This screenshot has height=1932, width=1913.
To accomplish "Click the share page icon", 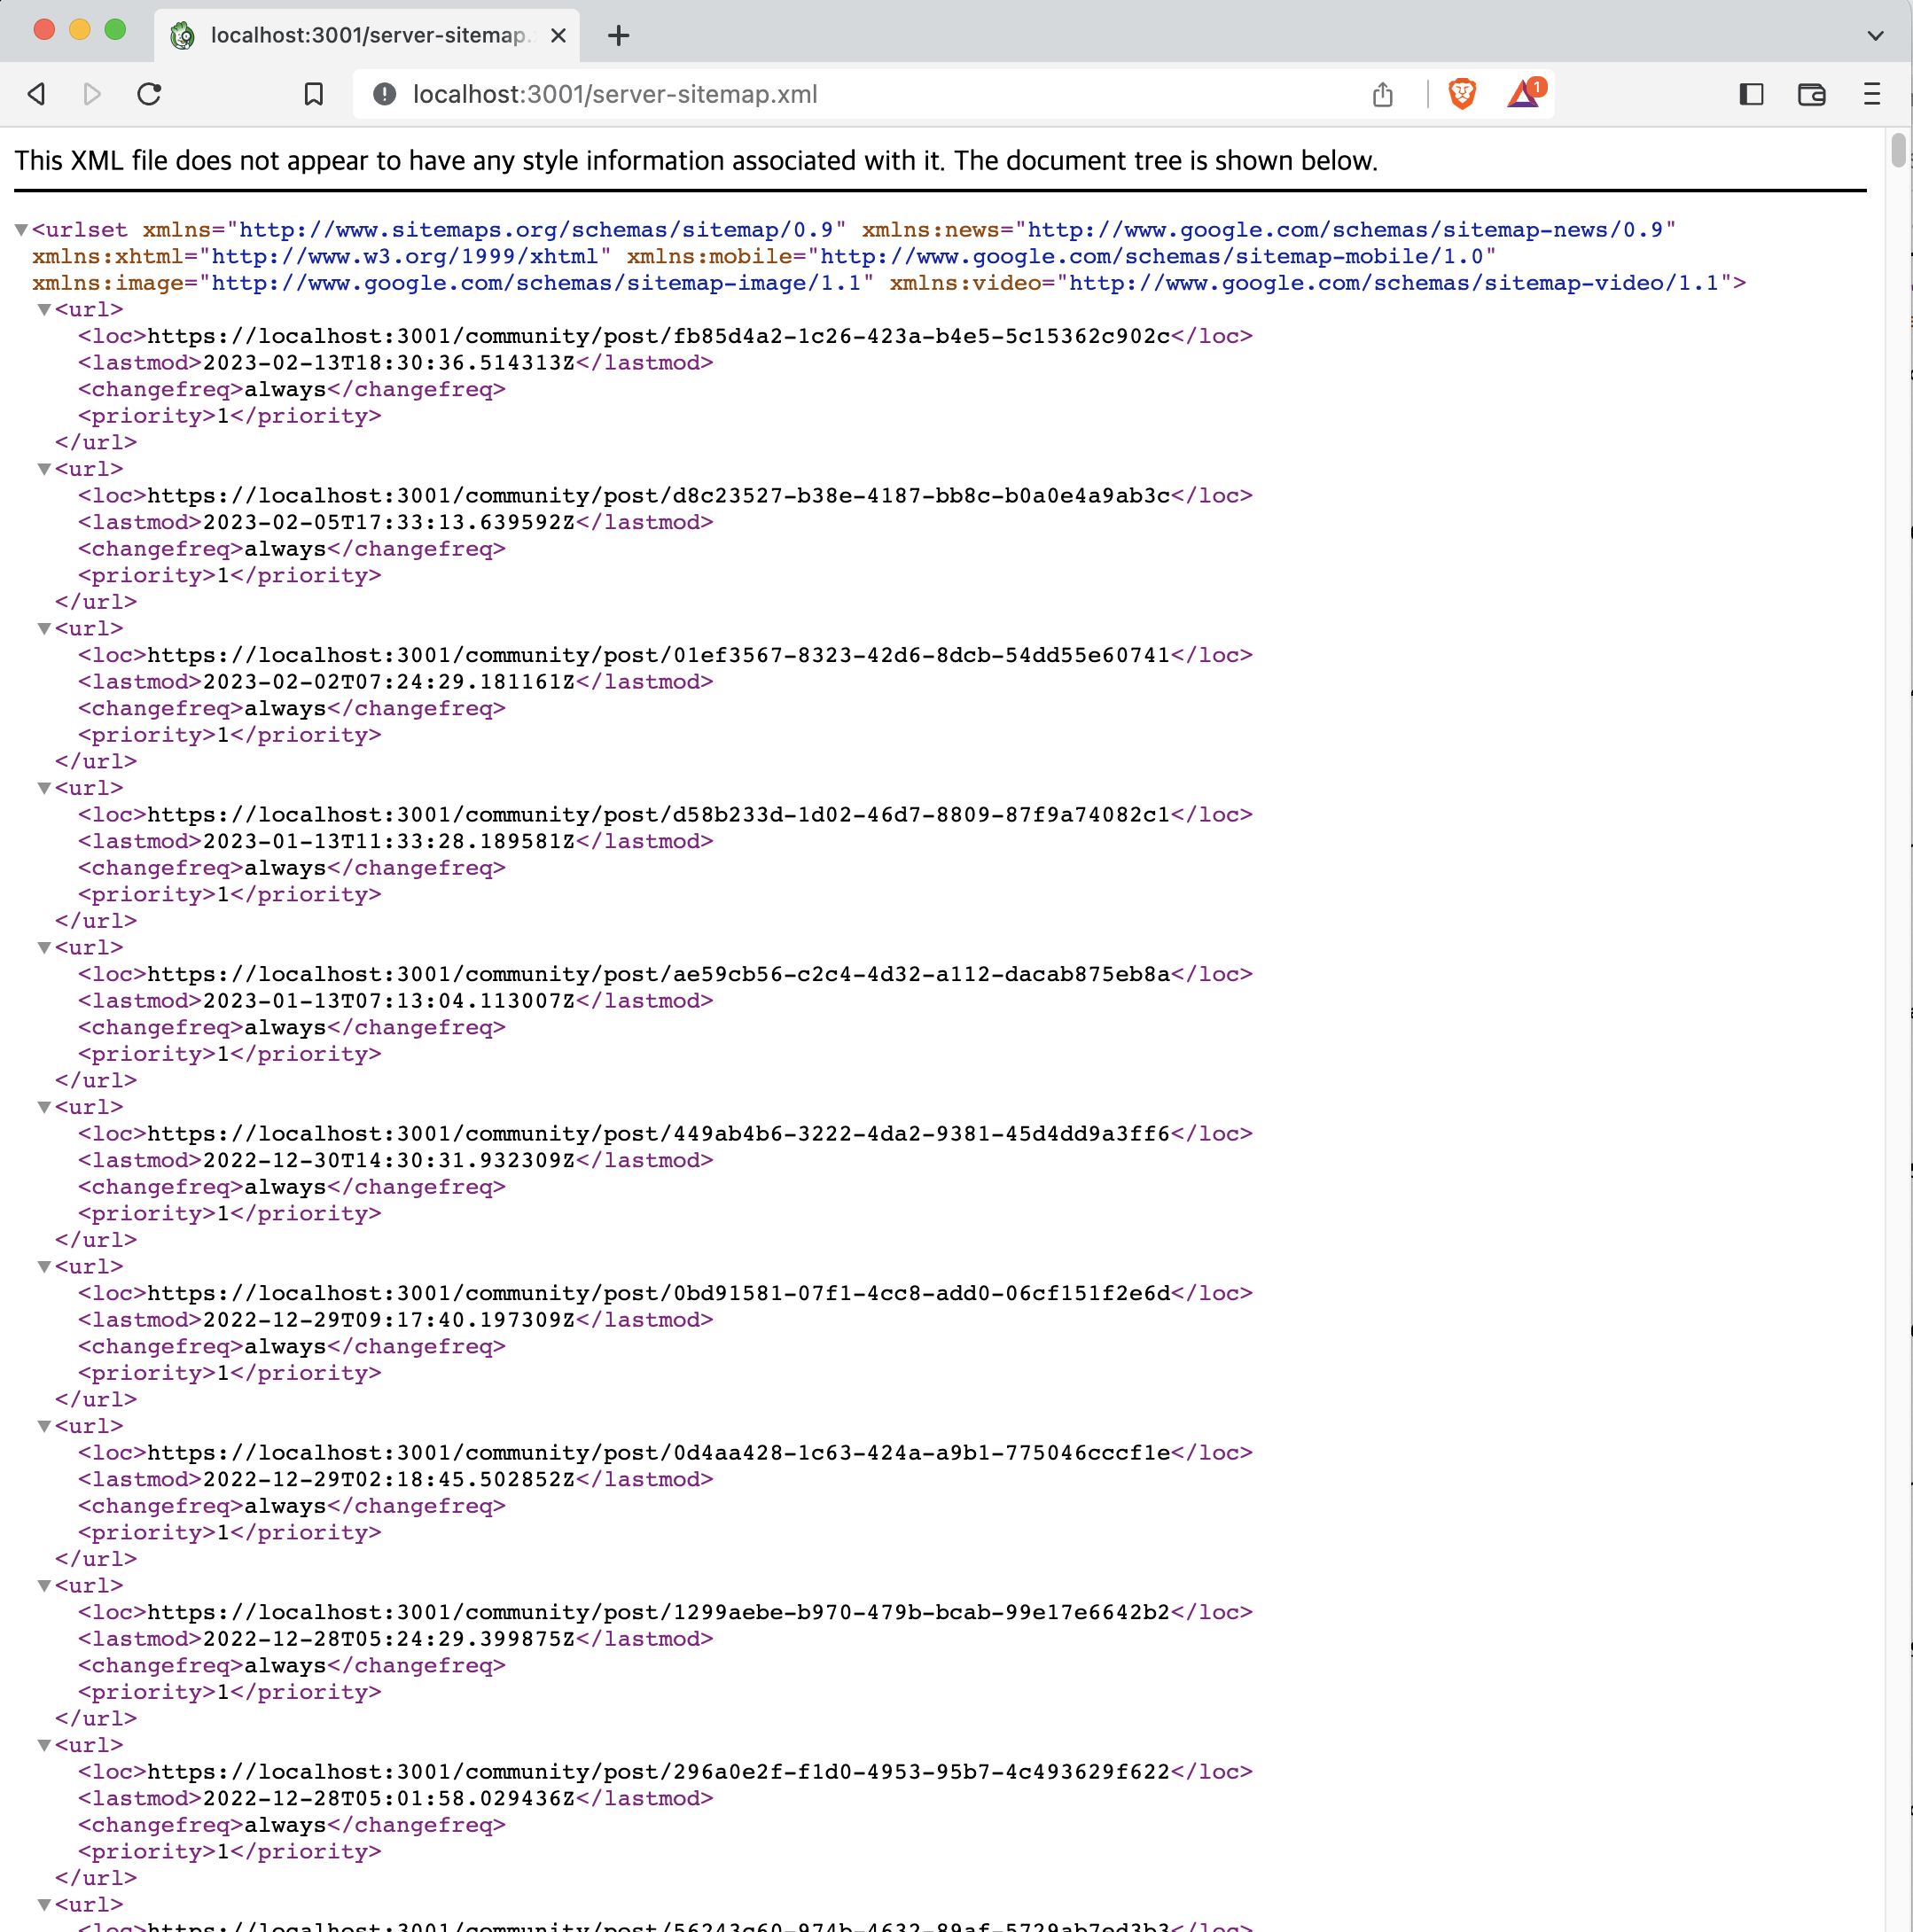I will 1382,94.
